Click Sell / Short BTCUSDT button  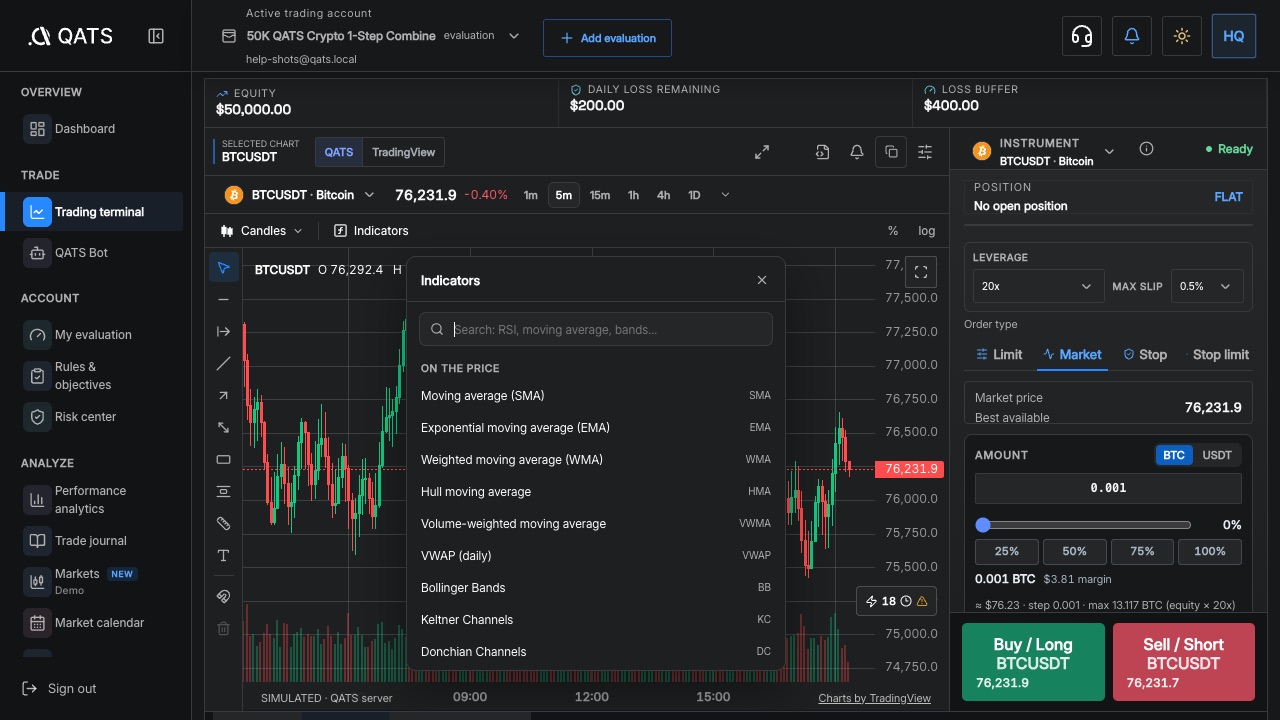tap(1183, 662)
